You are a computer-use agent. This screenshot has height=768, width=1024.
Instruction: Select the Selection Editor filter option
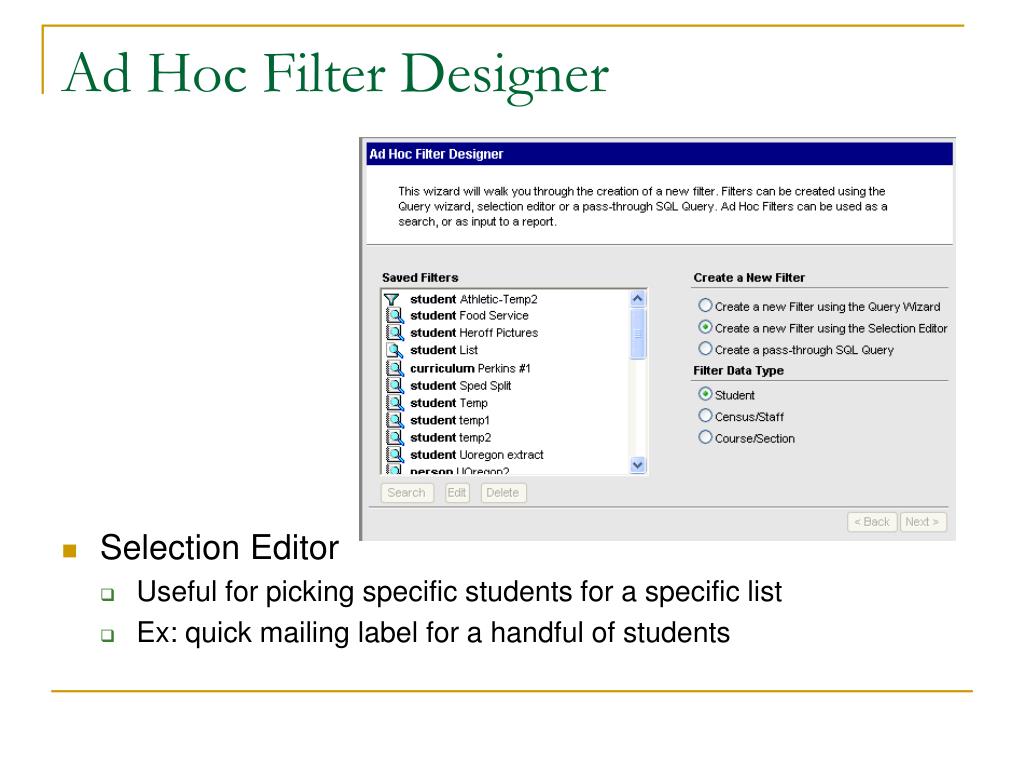[705, 327]
